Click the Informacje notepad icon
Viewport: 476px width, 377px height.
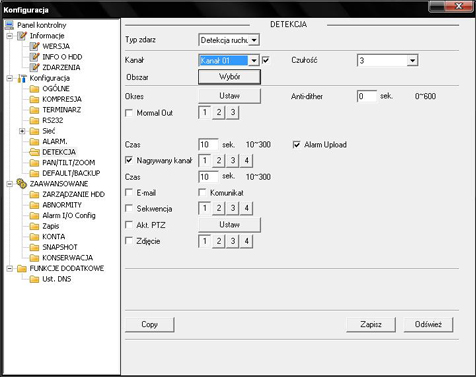click(22, 36)
